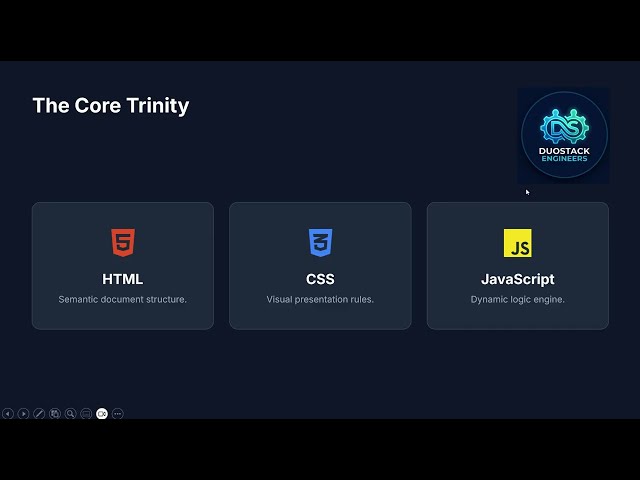Open the pen and pointer tools

39,413
